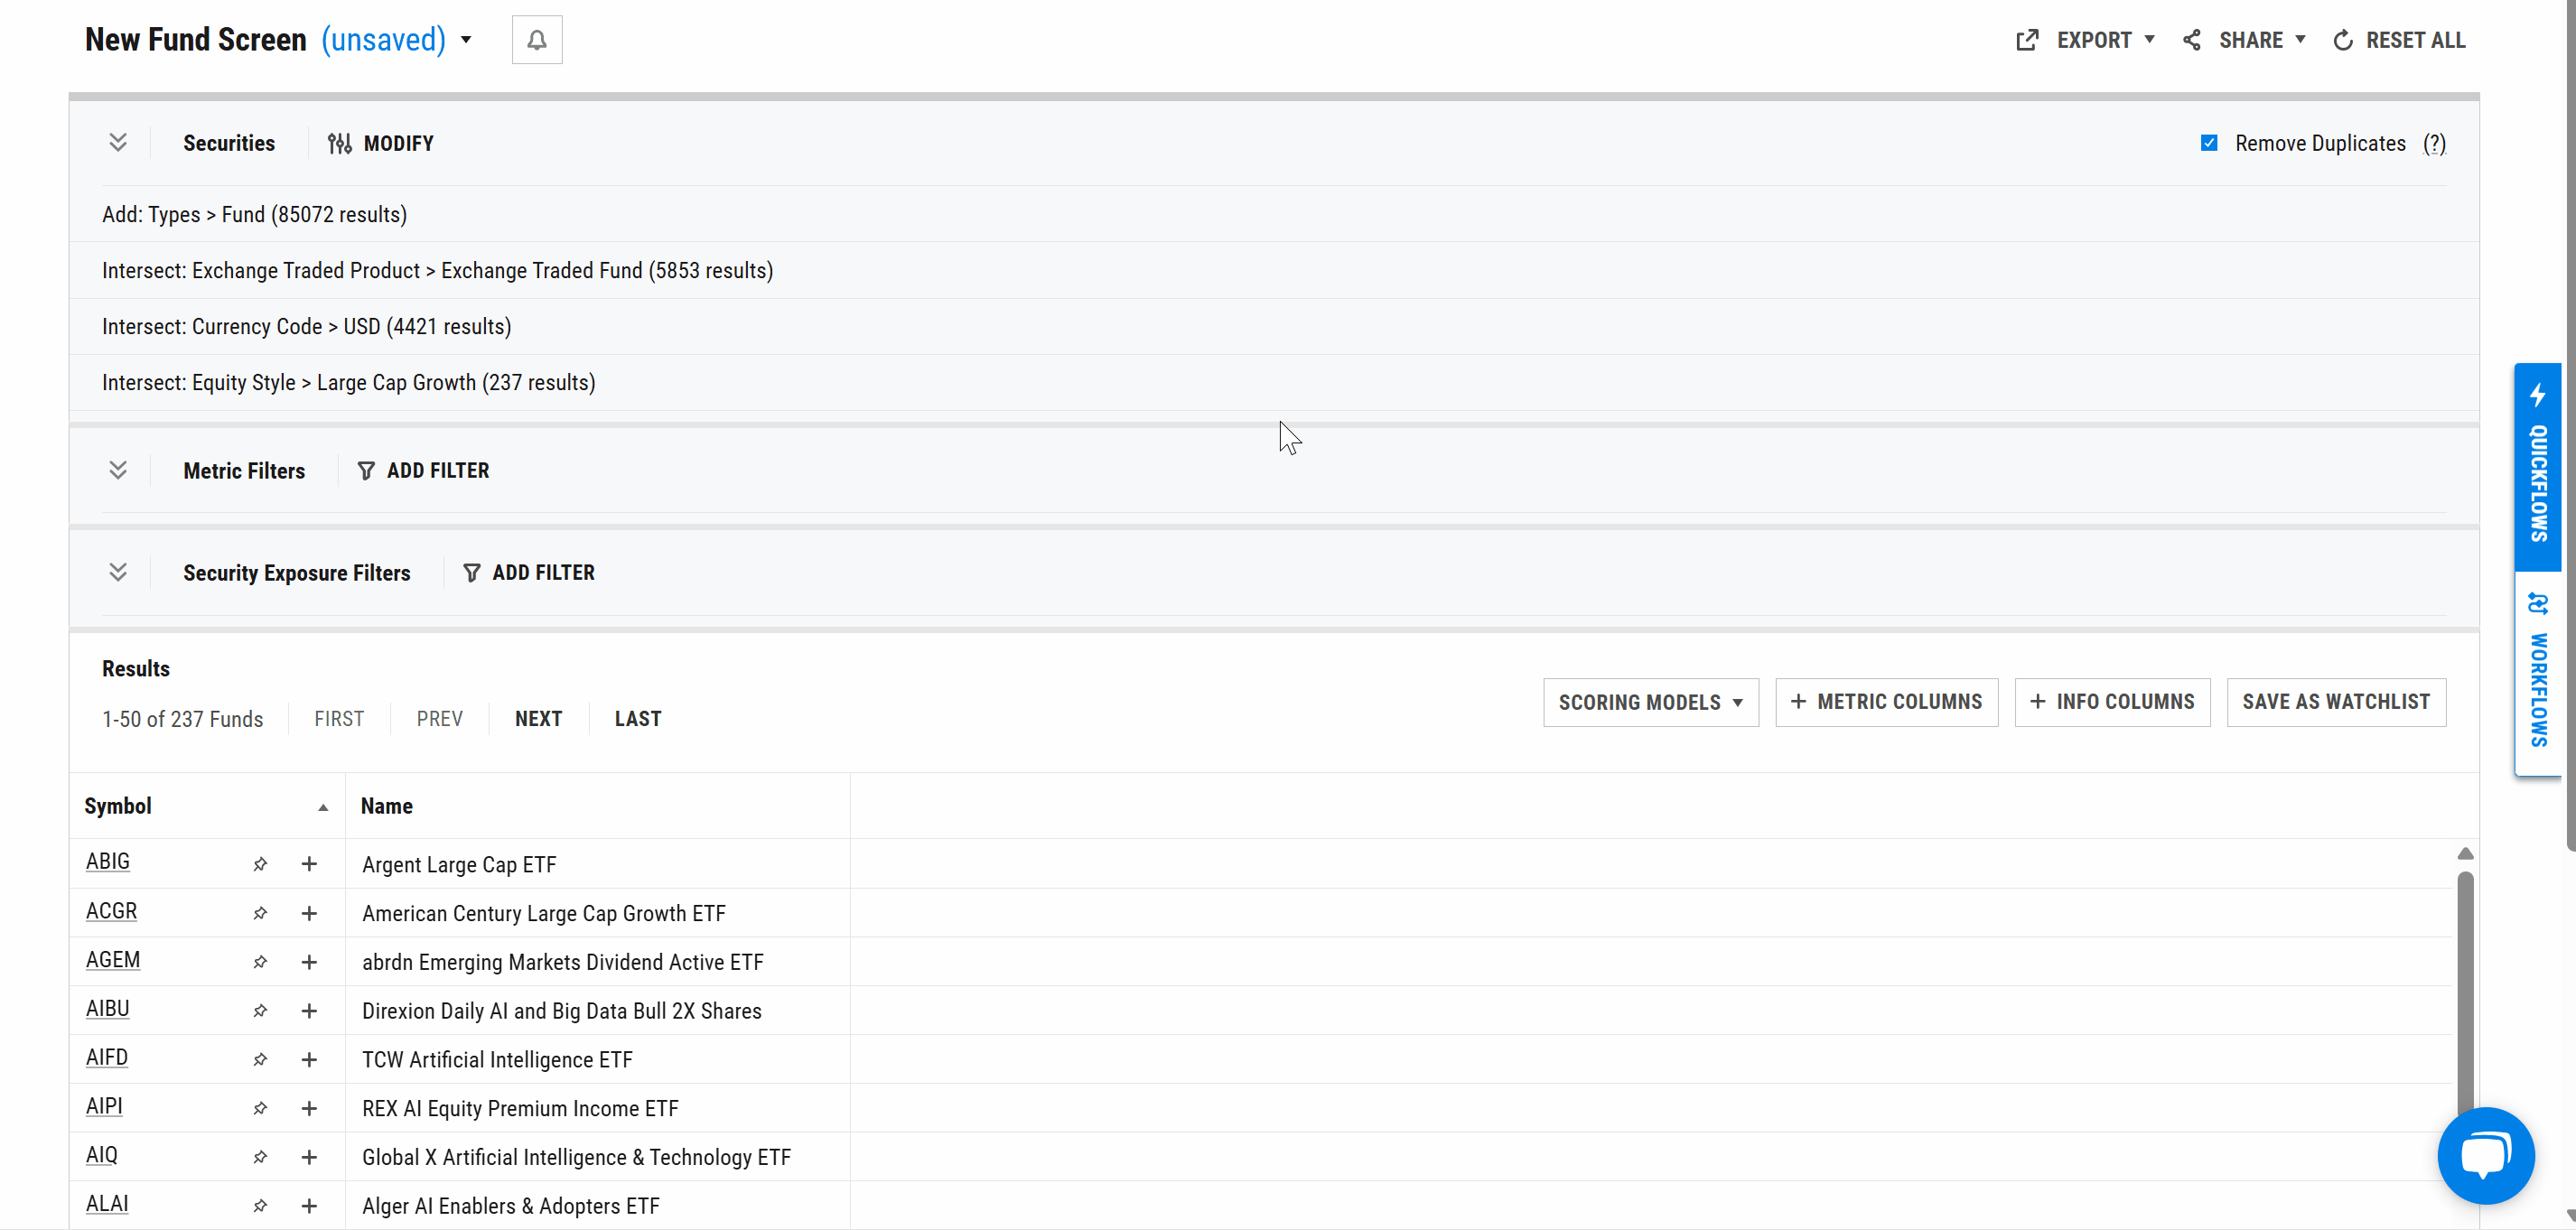The height and width of the screenshot is (1230, 2576).
Task: Click the Name column header
Action: [x=598, y=806]
